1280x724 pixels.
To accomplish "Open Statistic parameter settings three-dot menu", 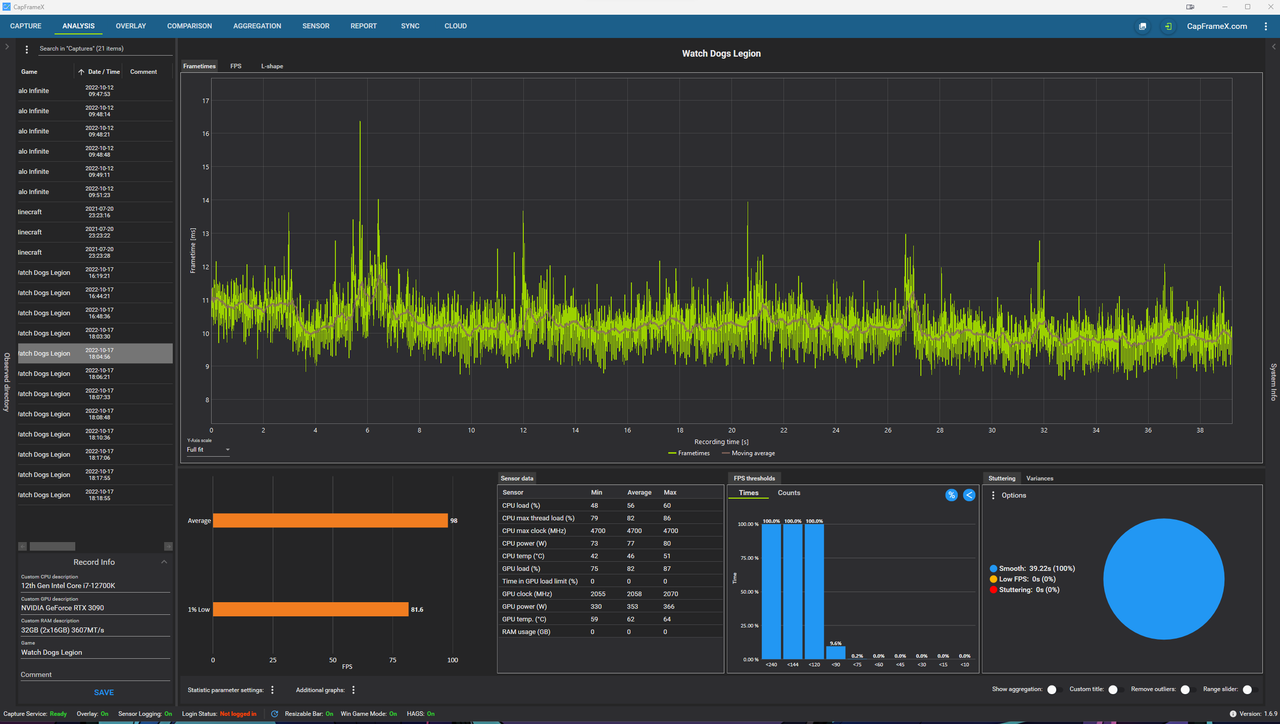I will coord(272,690).
